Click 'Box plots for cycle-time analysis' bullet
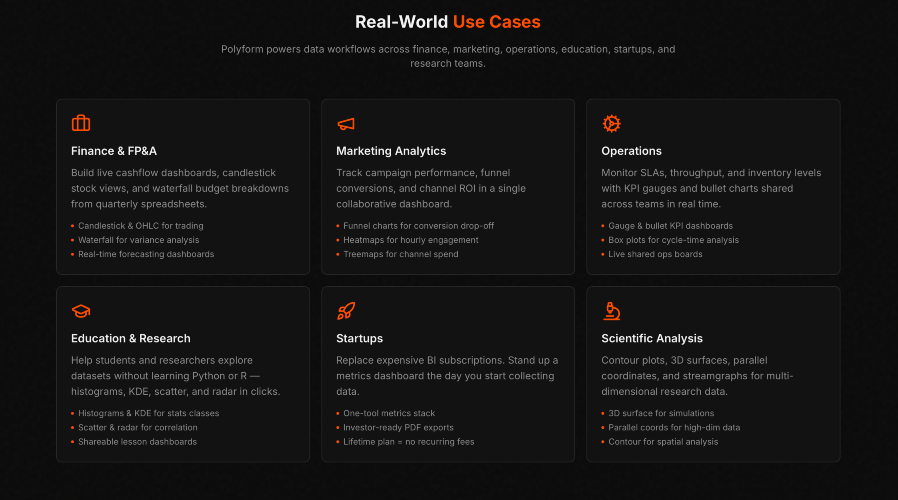Screen dimensions: 898x500 click(x=674, y=240)
